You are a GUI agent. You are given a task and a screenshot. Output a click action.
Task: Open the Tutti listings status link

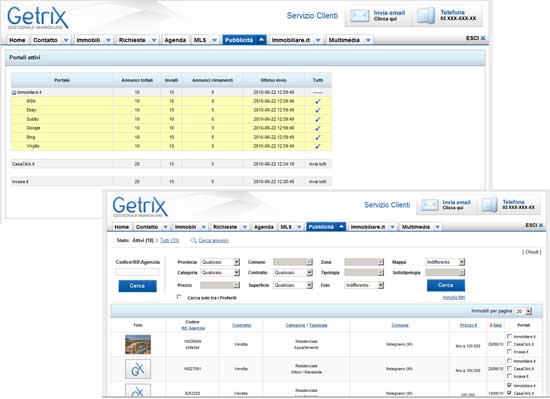(x=170, y=241)
